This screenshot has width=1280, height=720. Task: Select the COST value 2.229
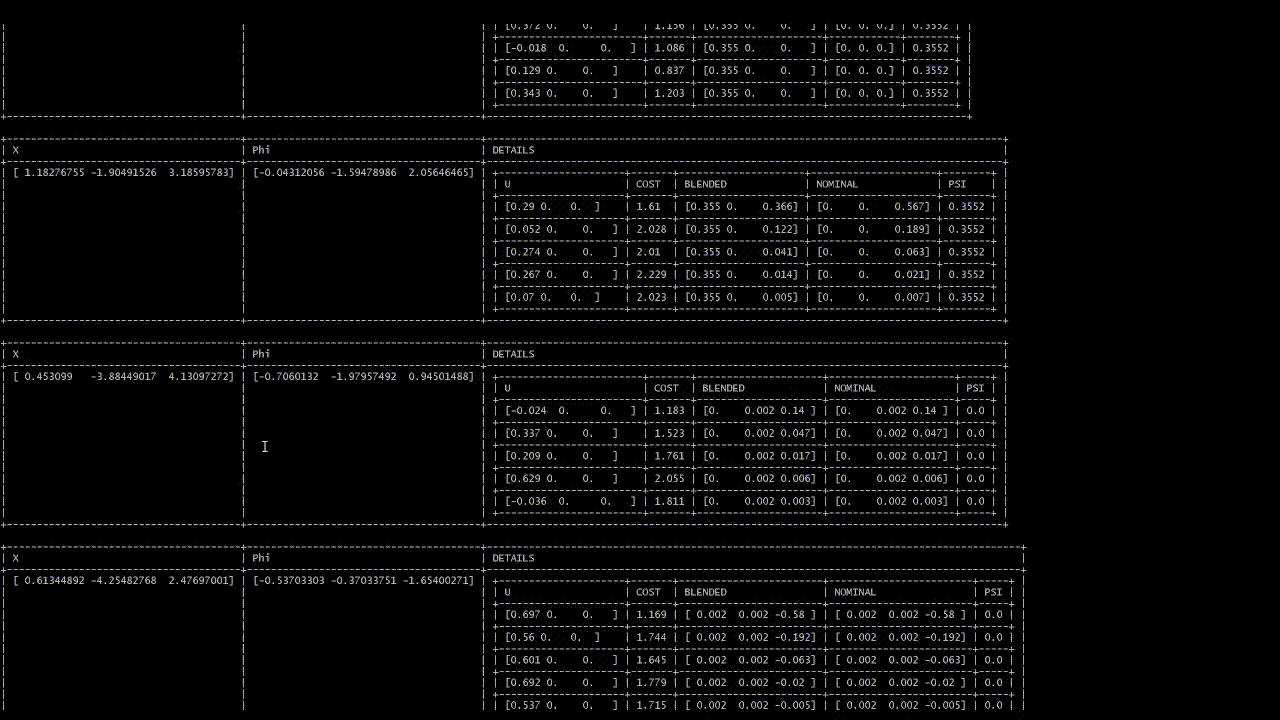coord(651,274)
